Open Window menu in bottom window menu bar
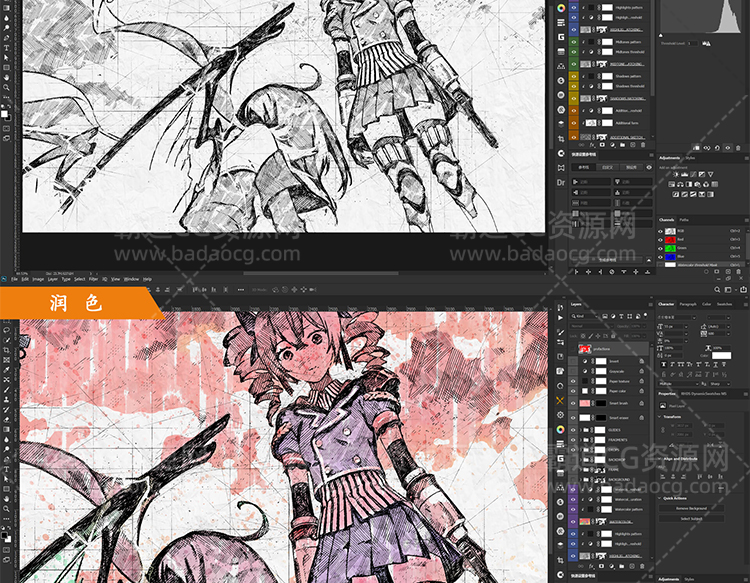Viewport: 750px width, 583px height. (x=131, y=279)
